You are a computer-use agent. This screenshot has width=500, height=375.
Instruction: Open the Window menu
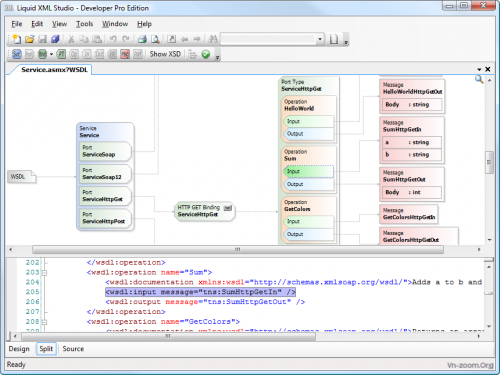tap(115, 24)
